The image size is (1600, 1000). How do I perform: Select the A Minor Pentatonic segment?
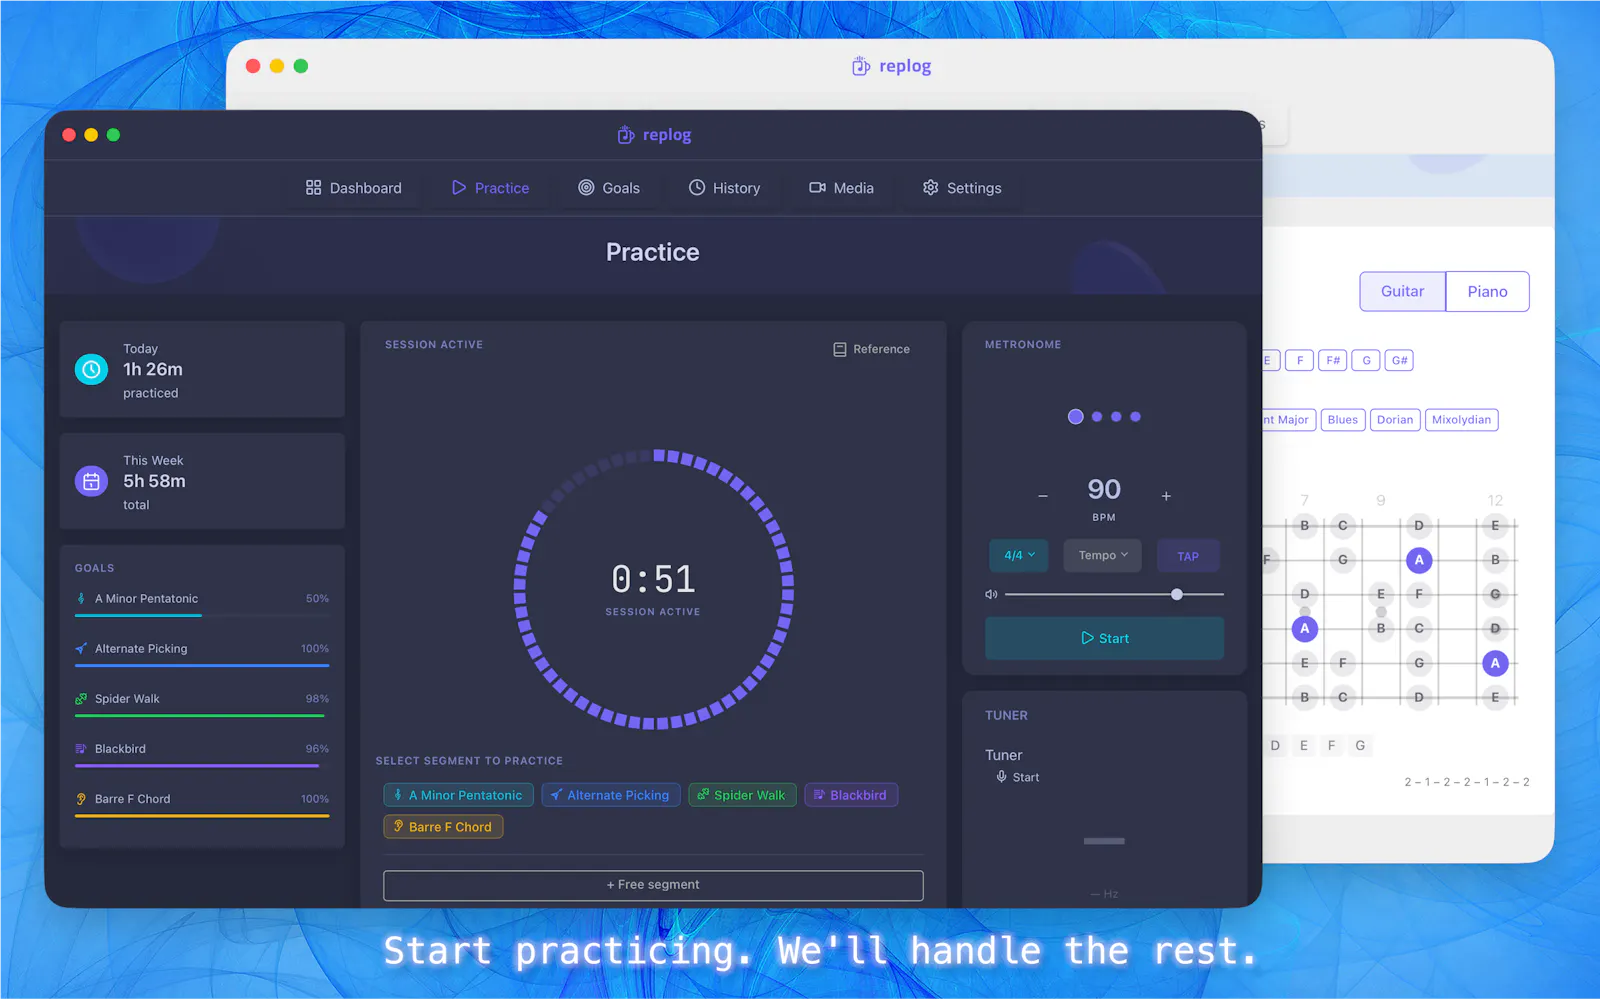458,795
